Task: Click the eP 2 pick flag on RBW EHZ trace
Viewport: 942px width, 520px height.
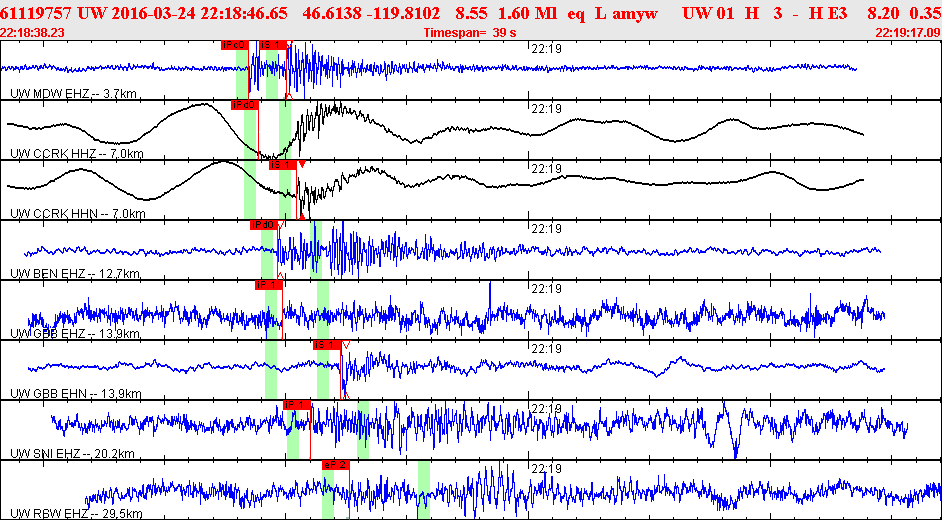Action: [x=335, y=465]
